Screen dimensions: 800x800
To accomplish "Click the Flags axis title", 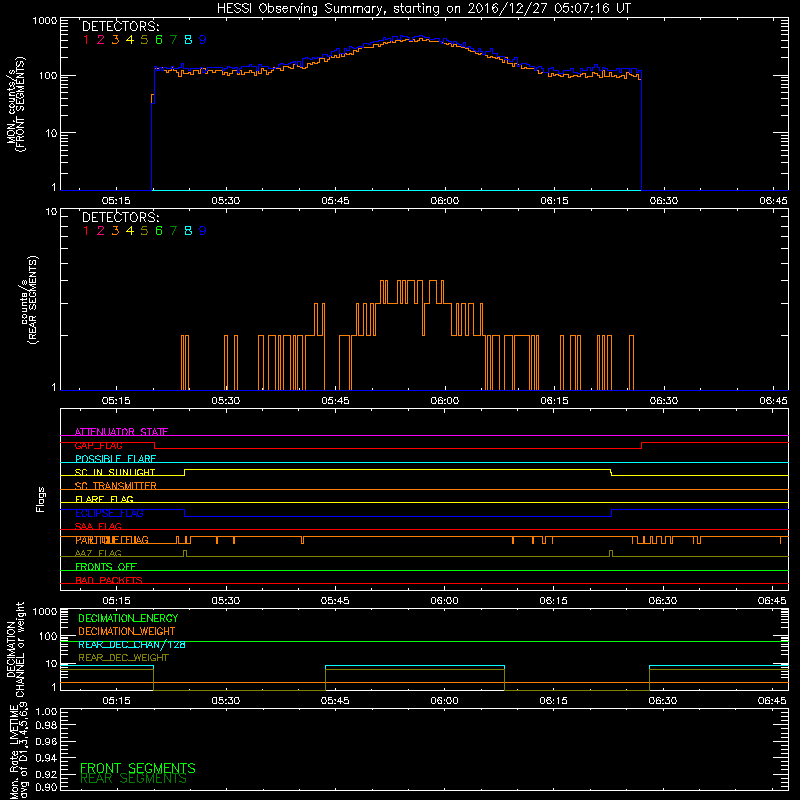I will 41,499.
